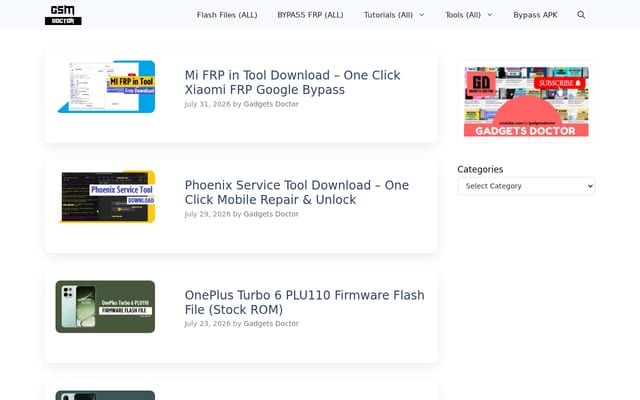
Task: Open Mi FRP in Tool Download article
Action: pyautogui.click(x=292, y=82)
